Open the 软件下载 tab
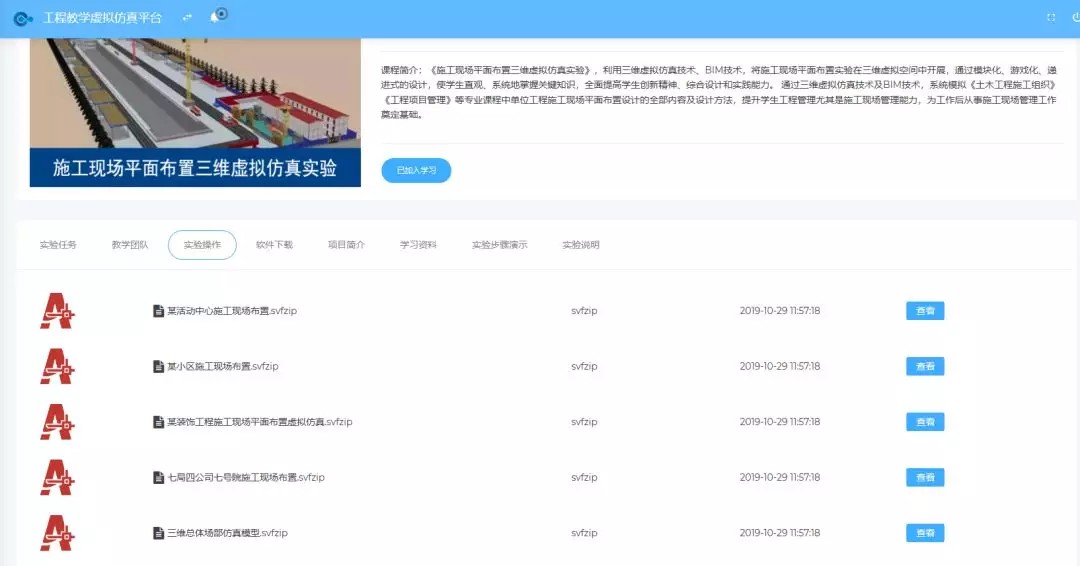 coord(274,245)
